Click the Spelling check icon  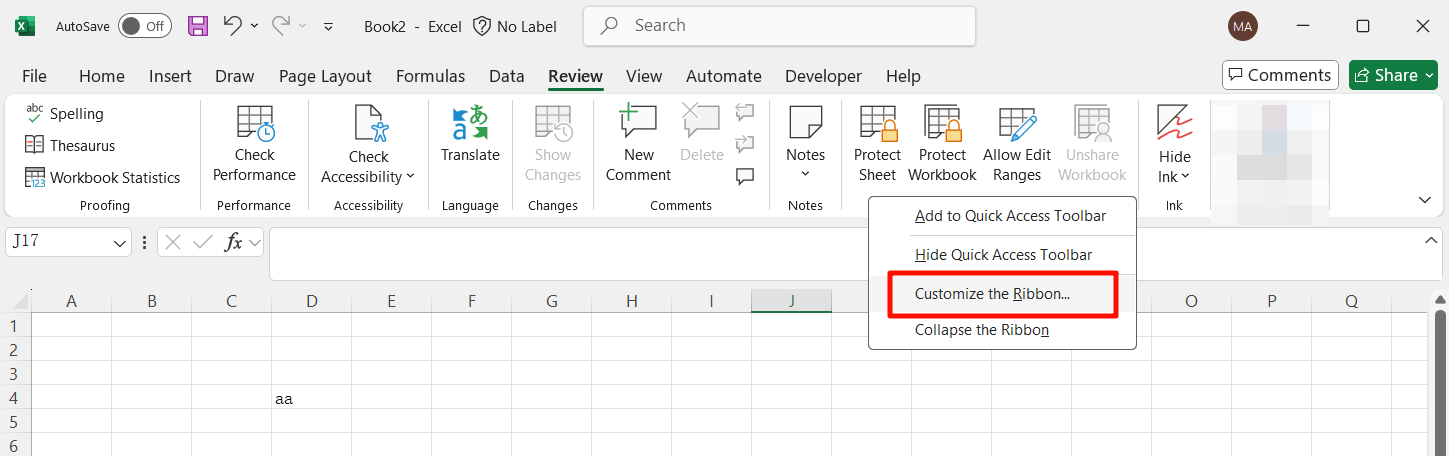[35, 113]
